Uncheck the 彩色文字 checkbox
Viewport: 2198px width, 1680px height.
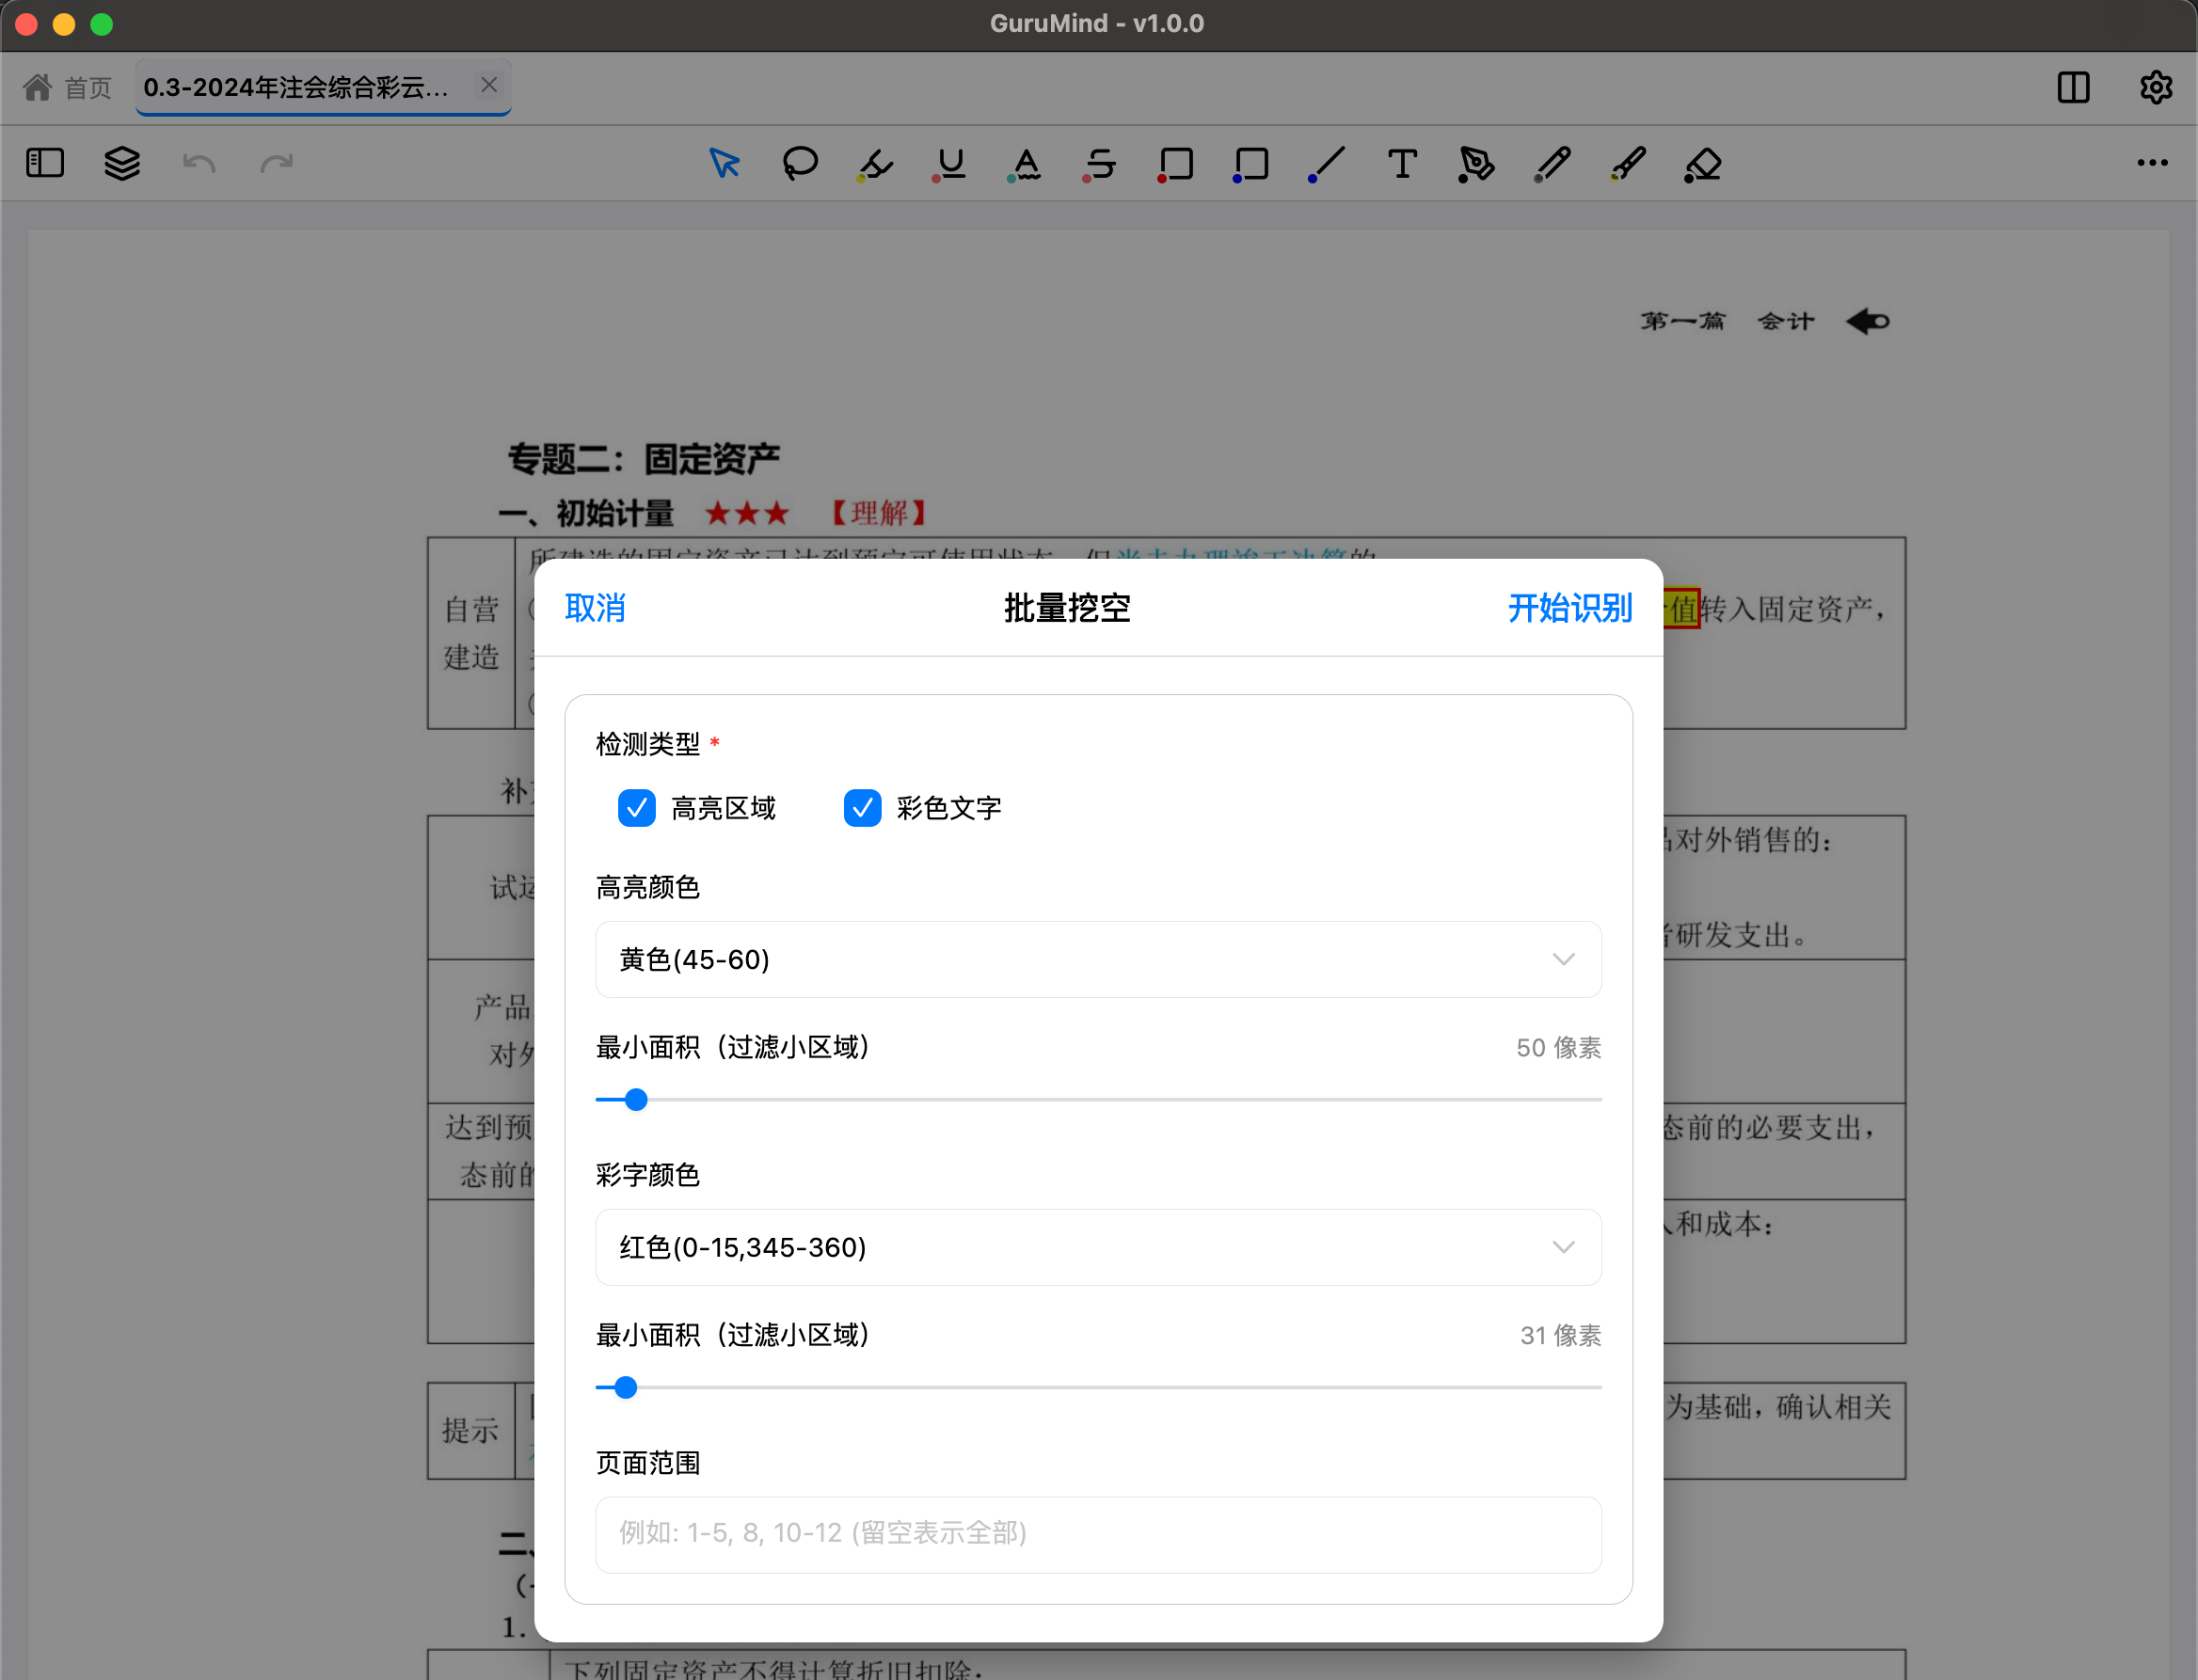coord(862,808)
